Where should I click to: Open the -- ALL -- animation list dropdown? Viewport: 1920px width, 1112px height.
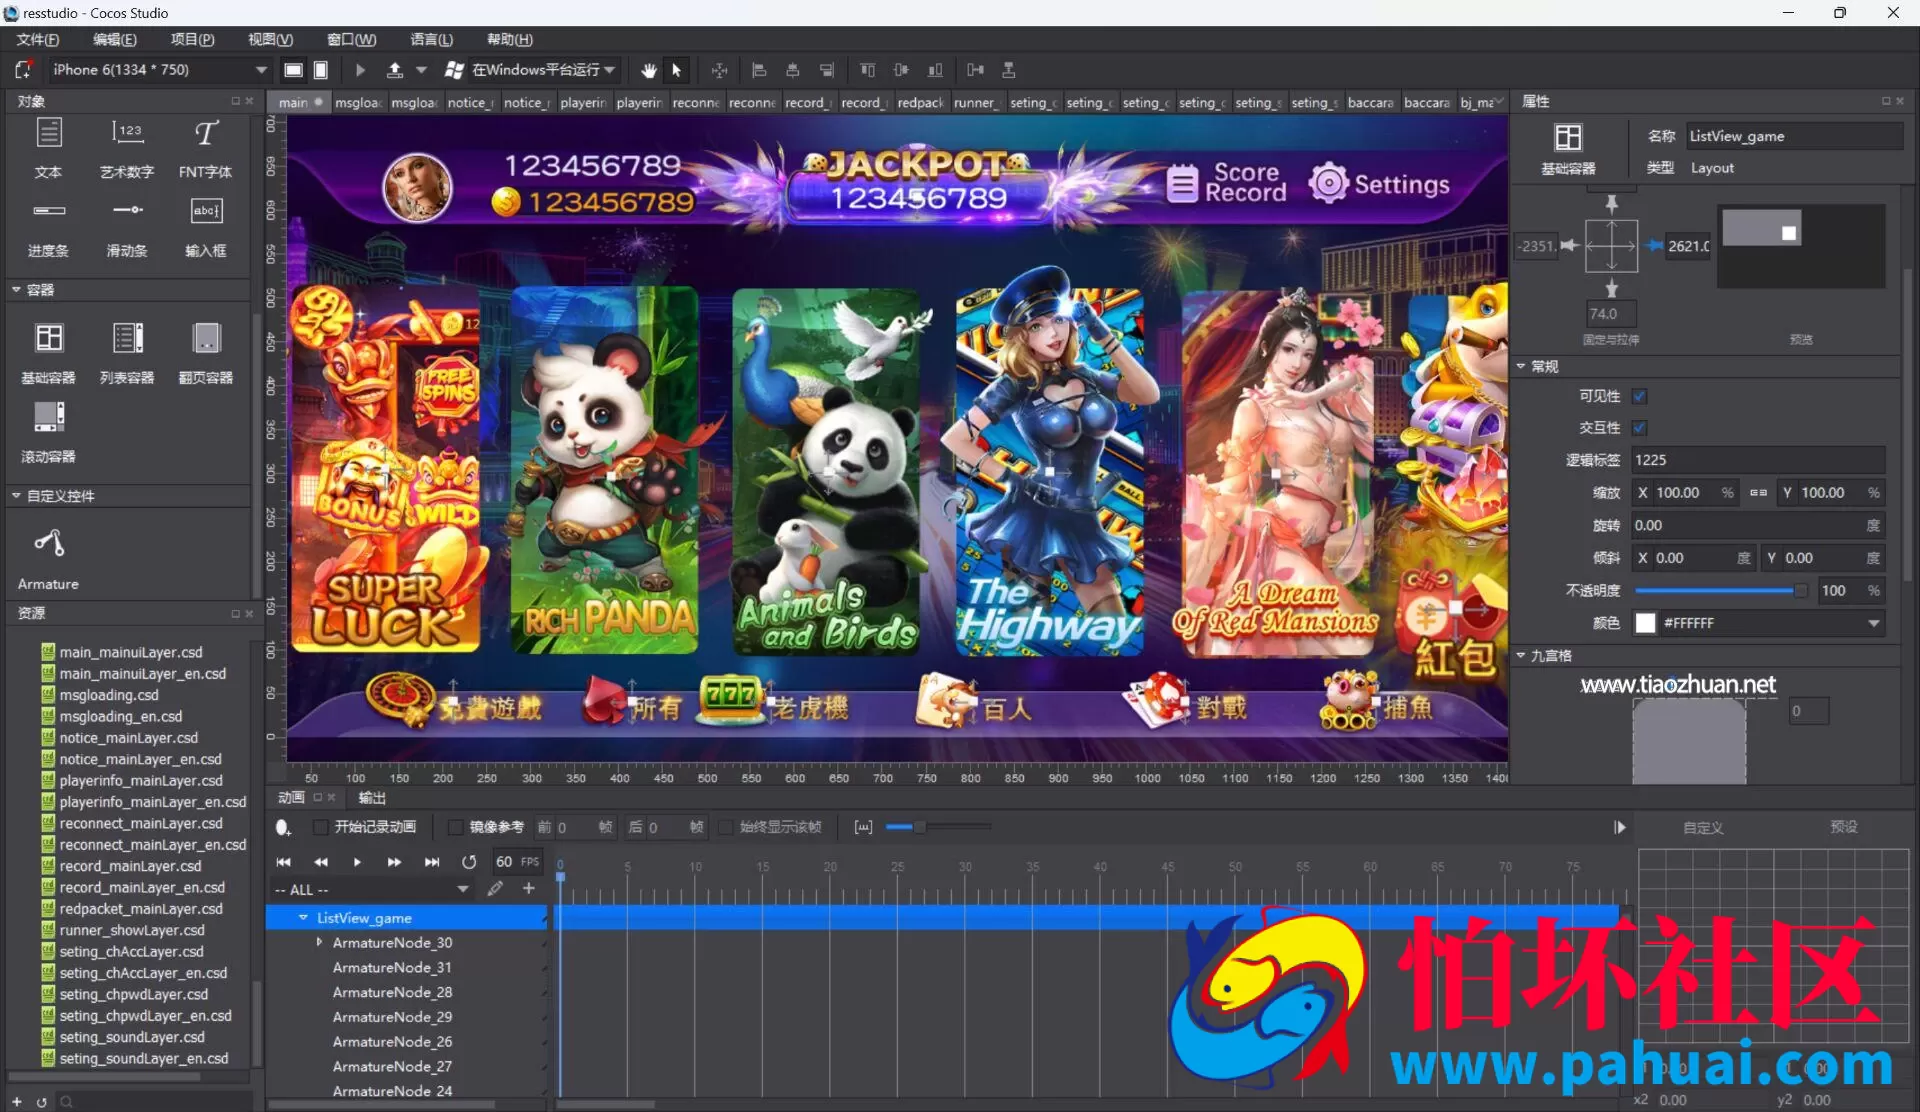[x=371, y=889]
